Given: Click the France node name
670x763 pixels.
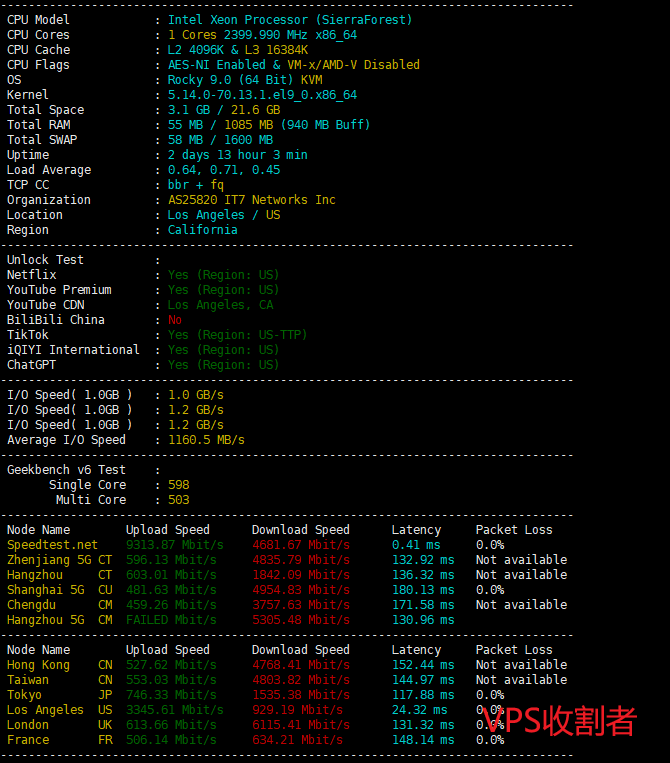Looking at the screenshot, I should point(28,740).
